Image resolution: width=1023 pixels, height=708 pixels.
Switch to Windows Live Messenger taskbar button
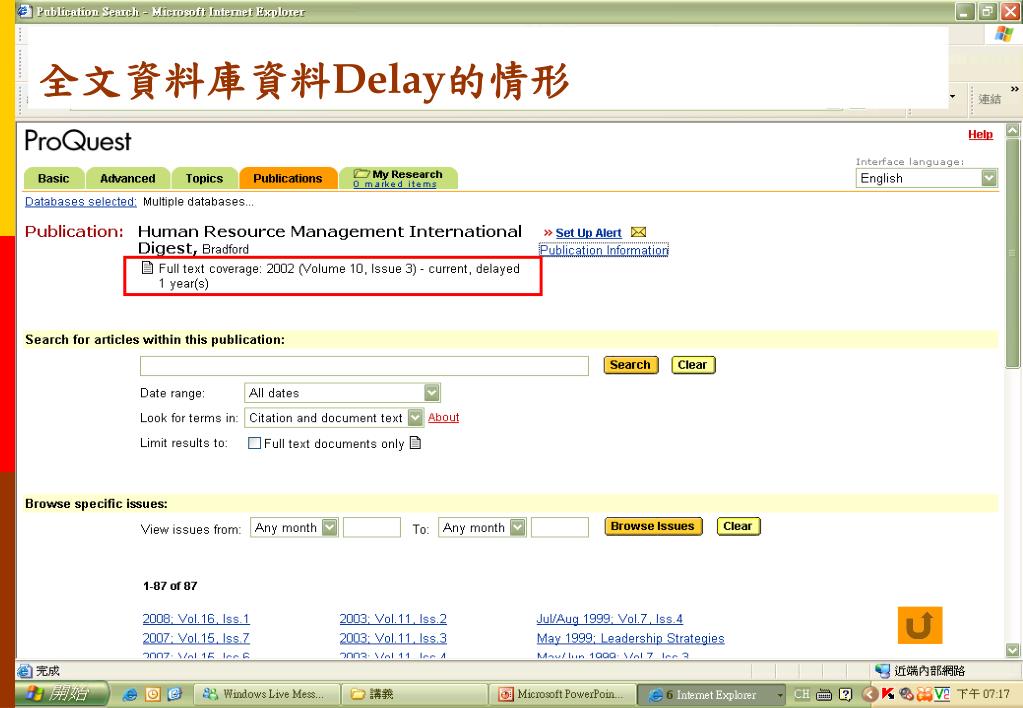coord(267,694)
